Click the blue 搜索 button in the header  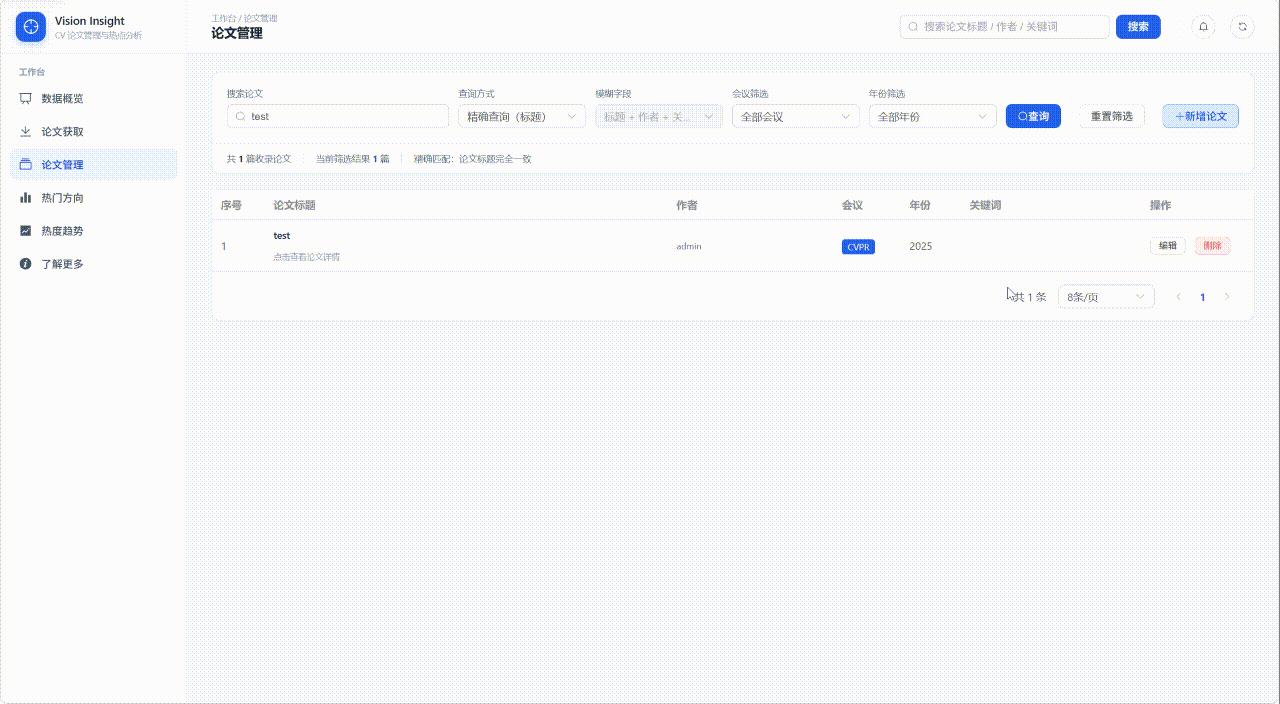click(x=1138, y=27)
